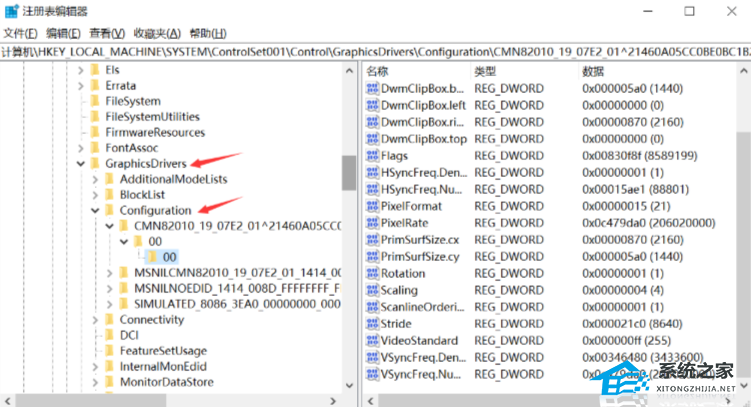
Task: Click the DwmClipBox.top value icon
Action: [x=372, y=139]
